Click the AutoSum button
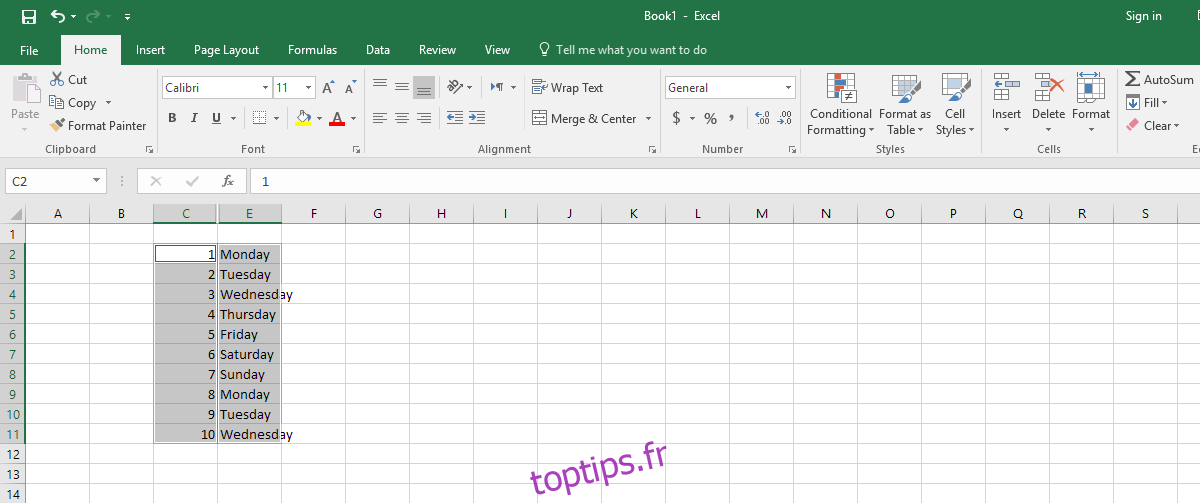Screen dimensions: 1200x503 [x=1159, y=80]
